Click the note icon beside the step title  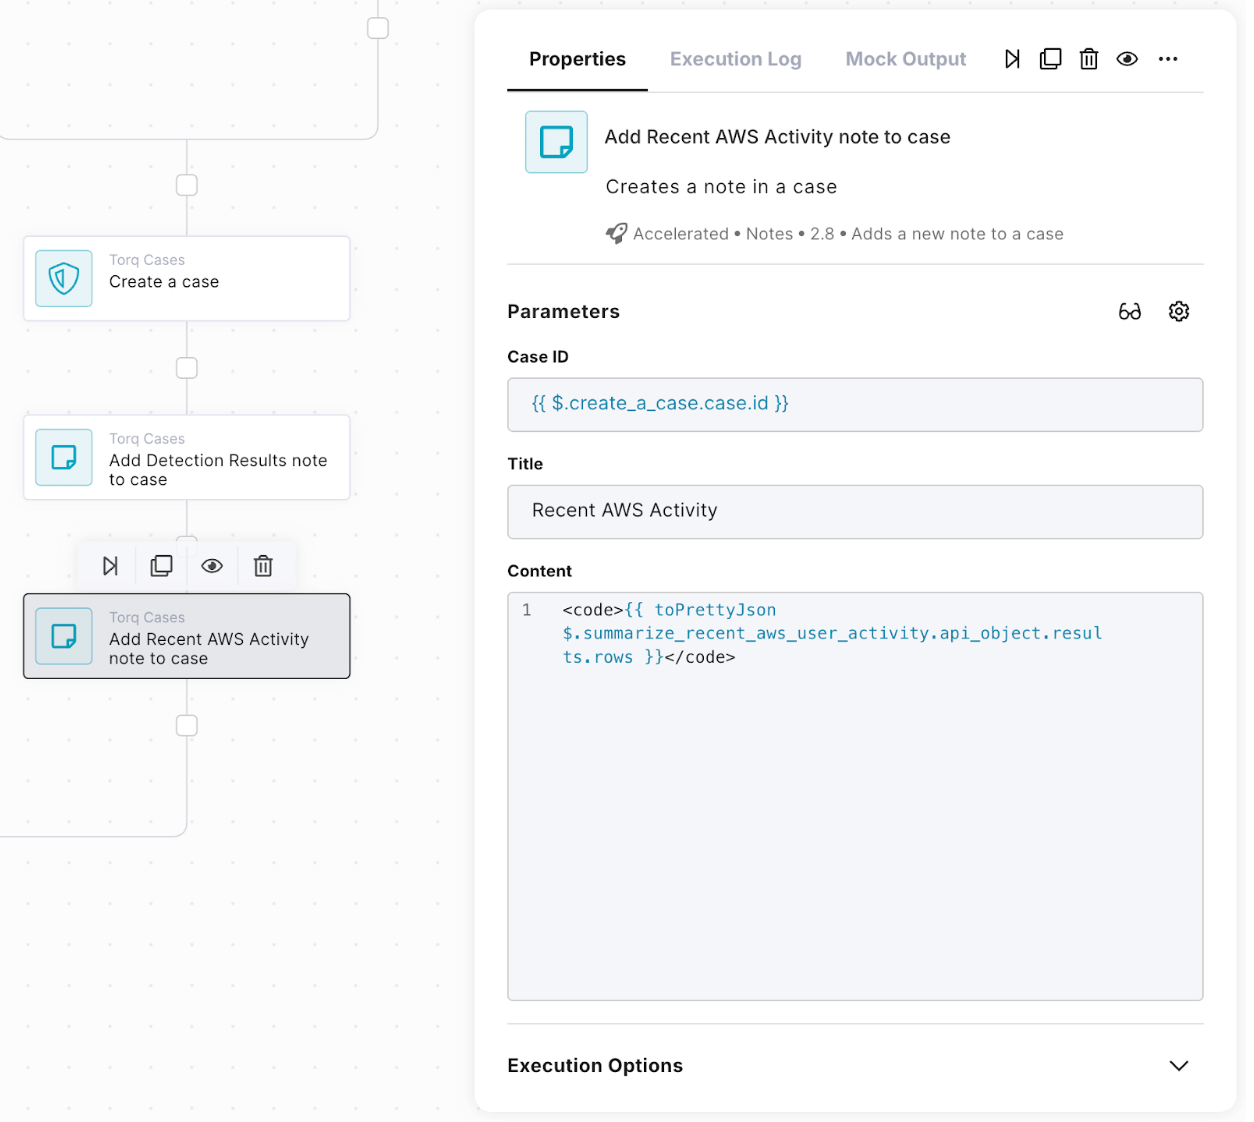(556, 142)
